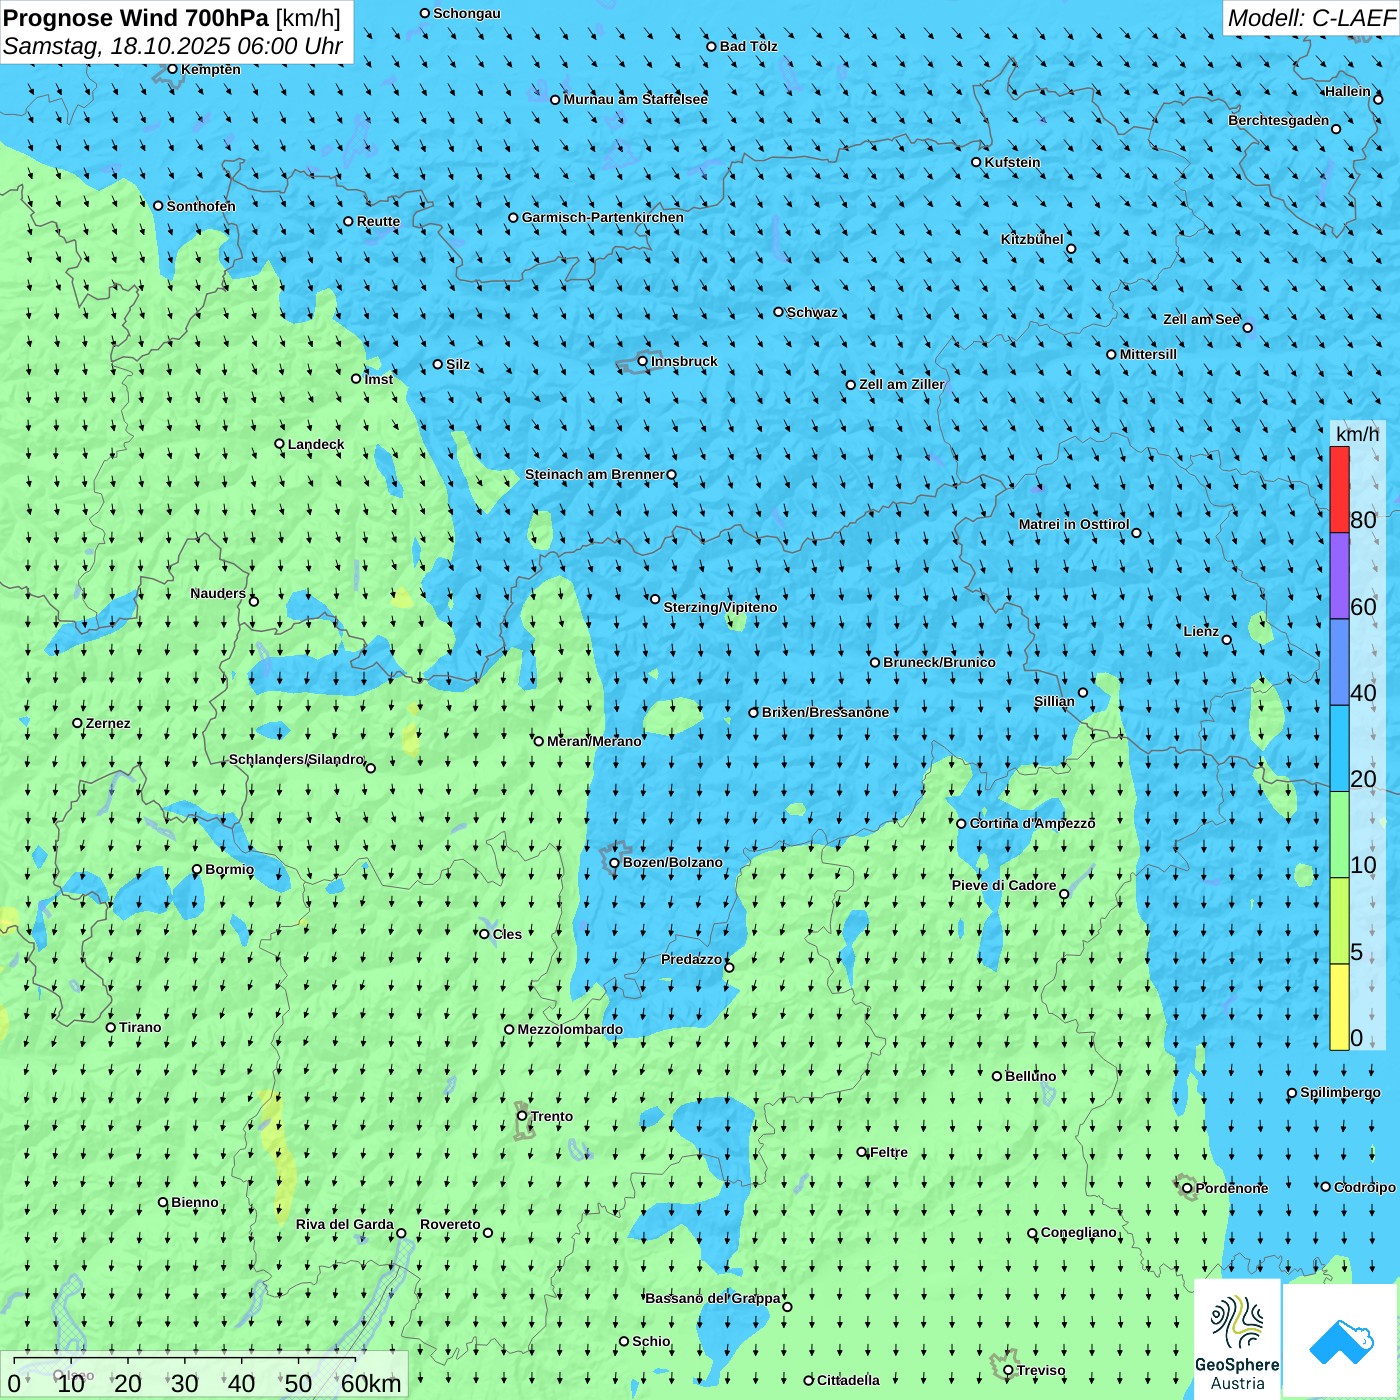Click the yellow segment of the wind legend
Viewport: 1400px width, 1400px height.
click(x=1339, y=1007)
